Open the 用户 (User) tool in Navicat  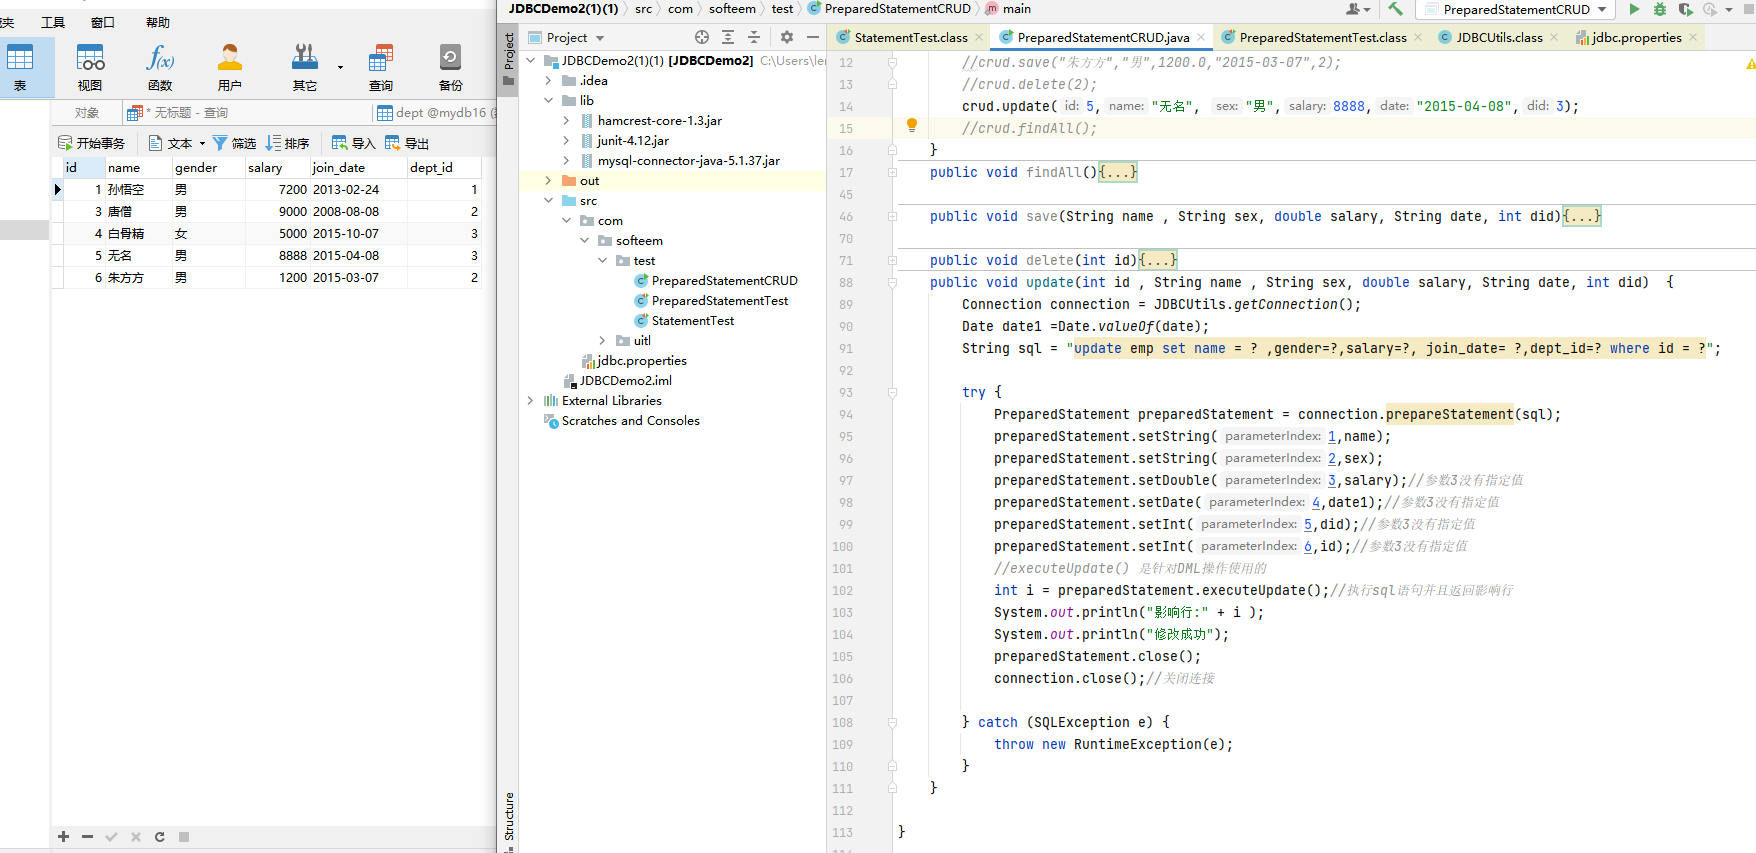(230, 67)
